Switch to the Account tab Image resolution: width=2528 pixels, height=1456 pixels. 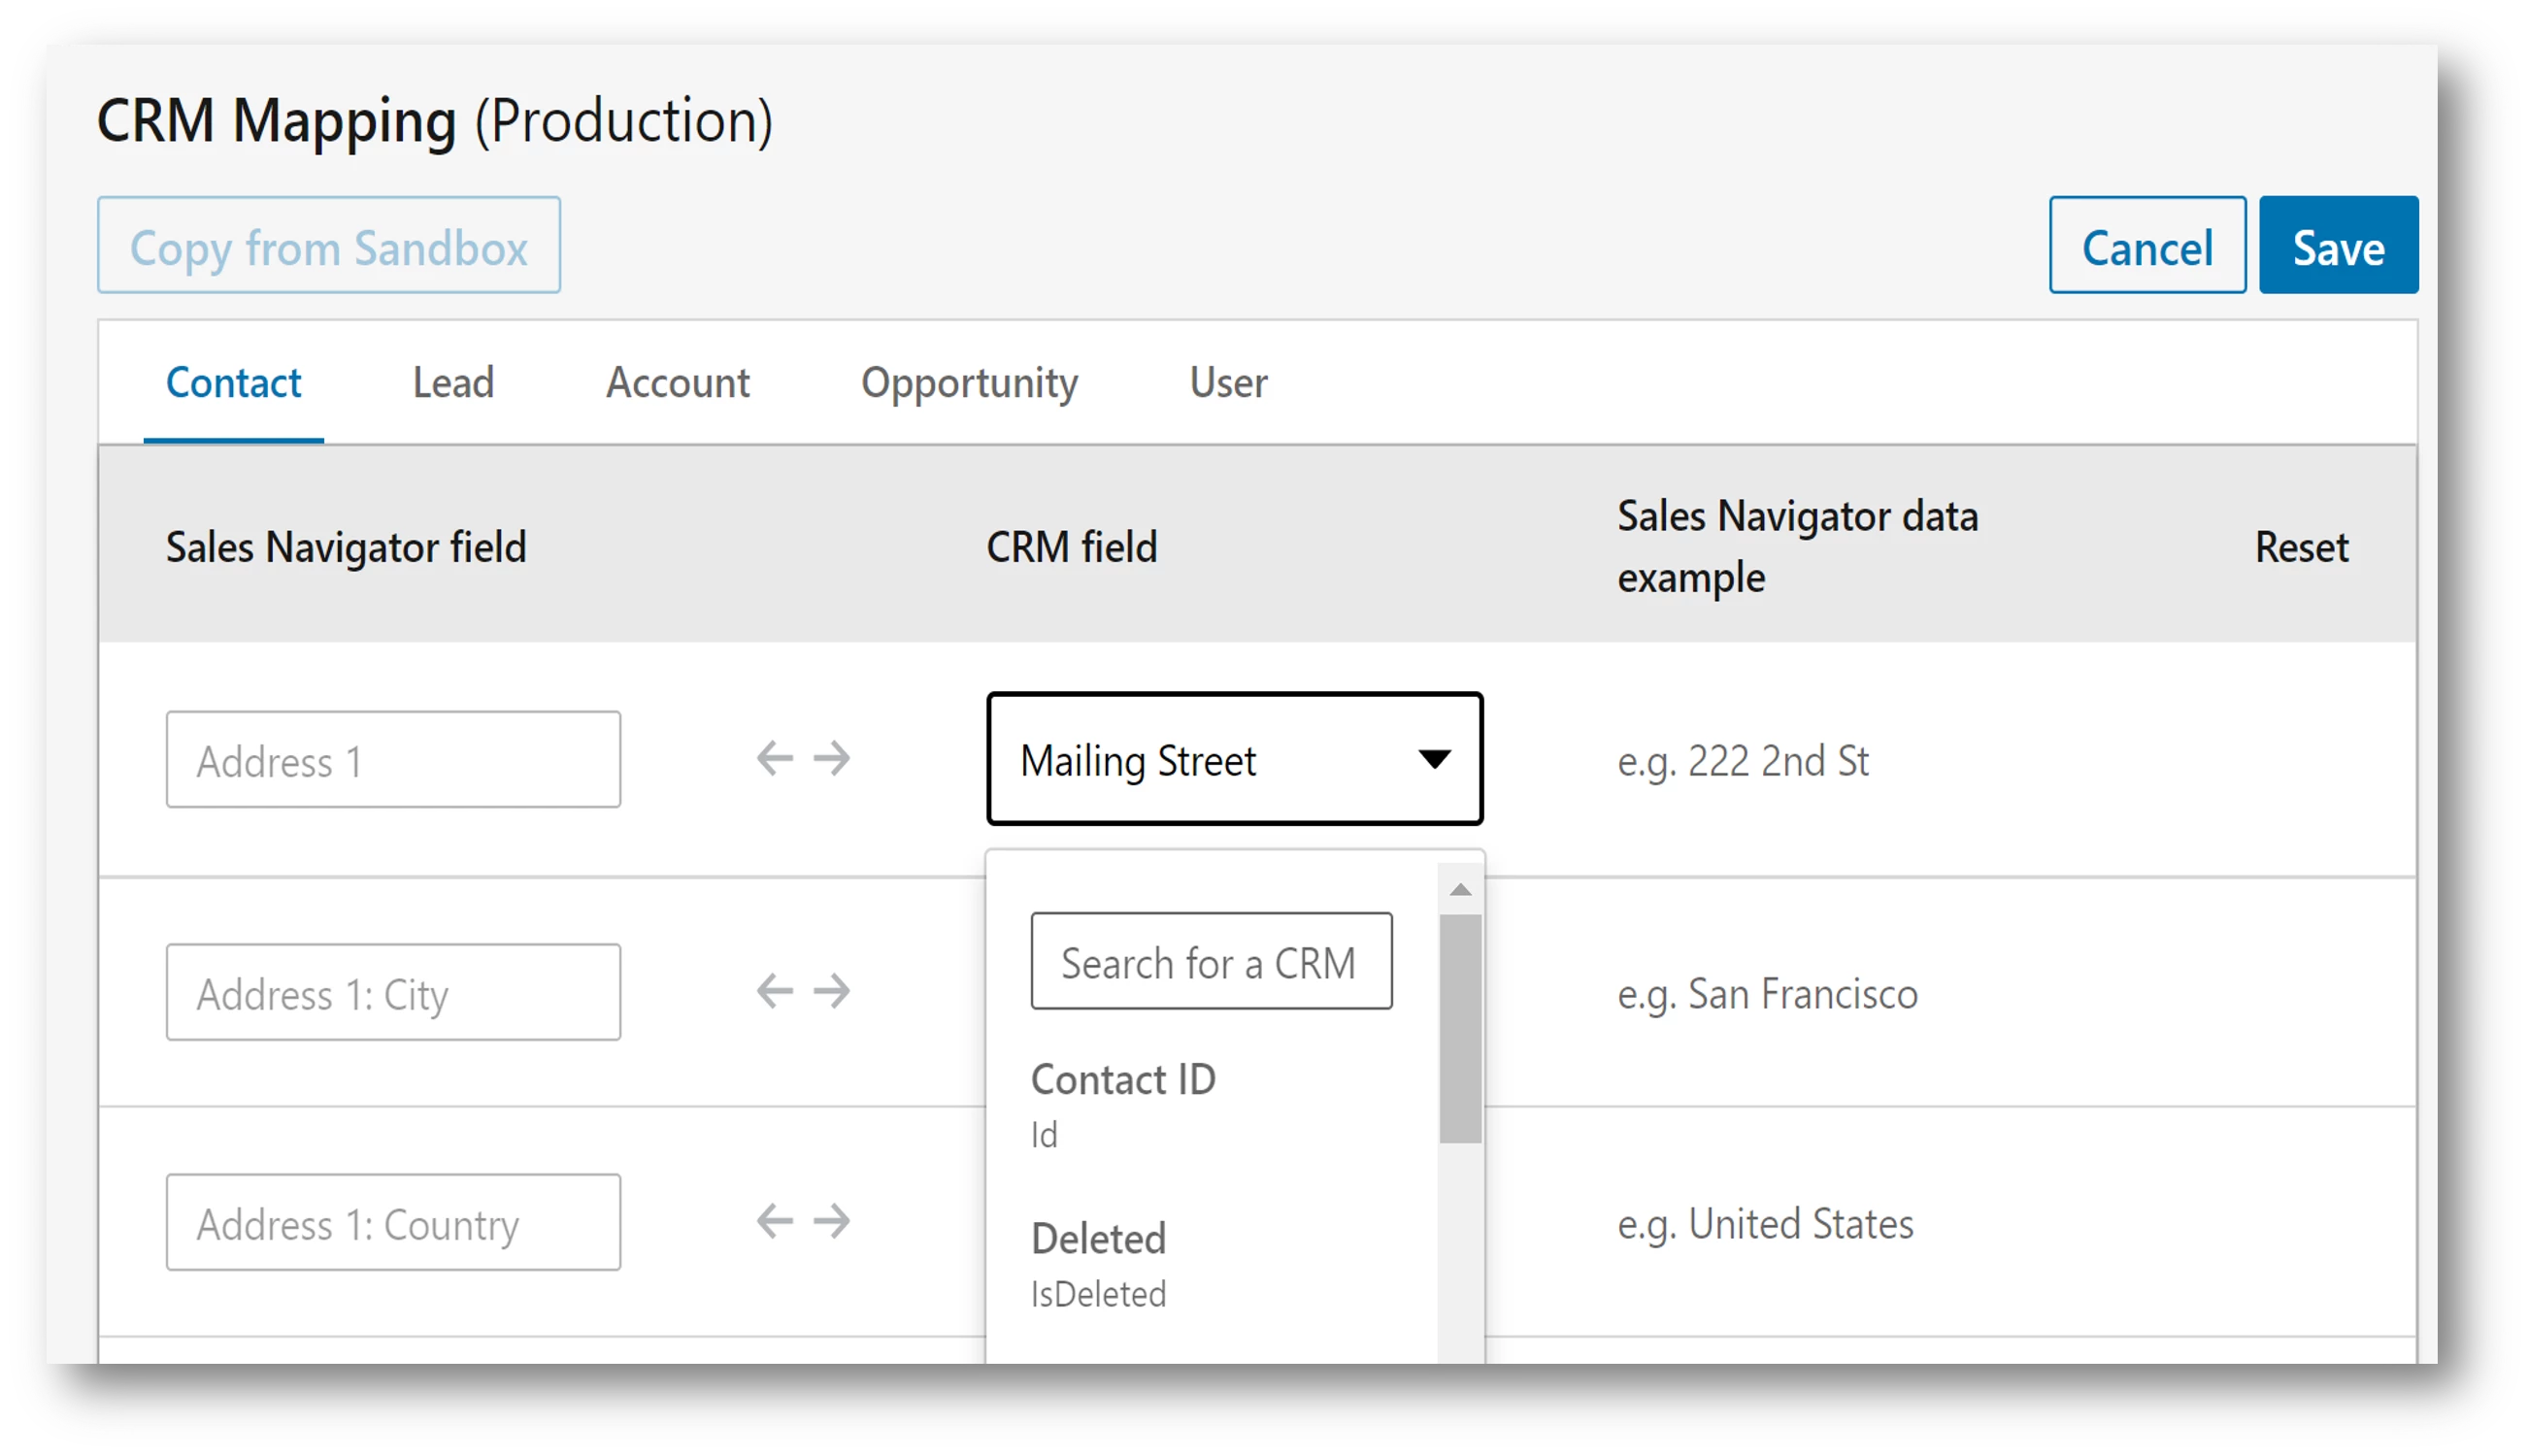(x=678, y=383)
